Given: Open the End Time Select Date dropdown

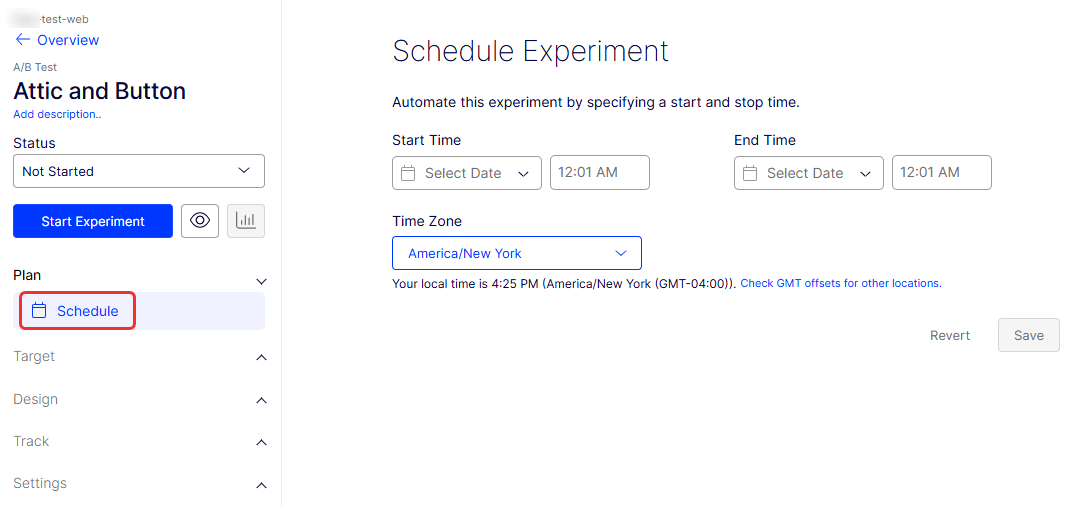Looking at the screenshot, I should [809, 173].
